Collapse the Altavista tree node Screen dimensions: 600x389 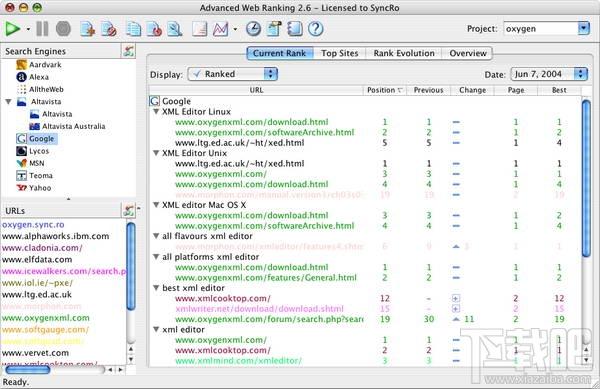pos(8,102)
